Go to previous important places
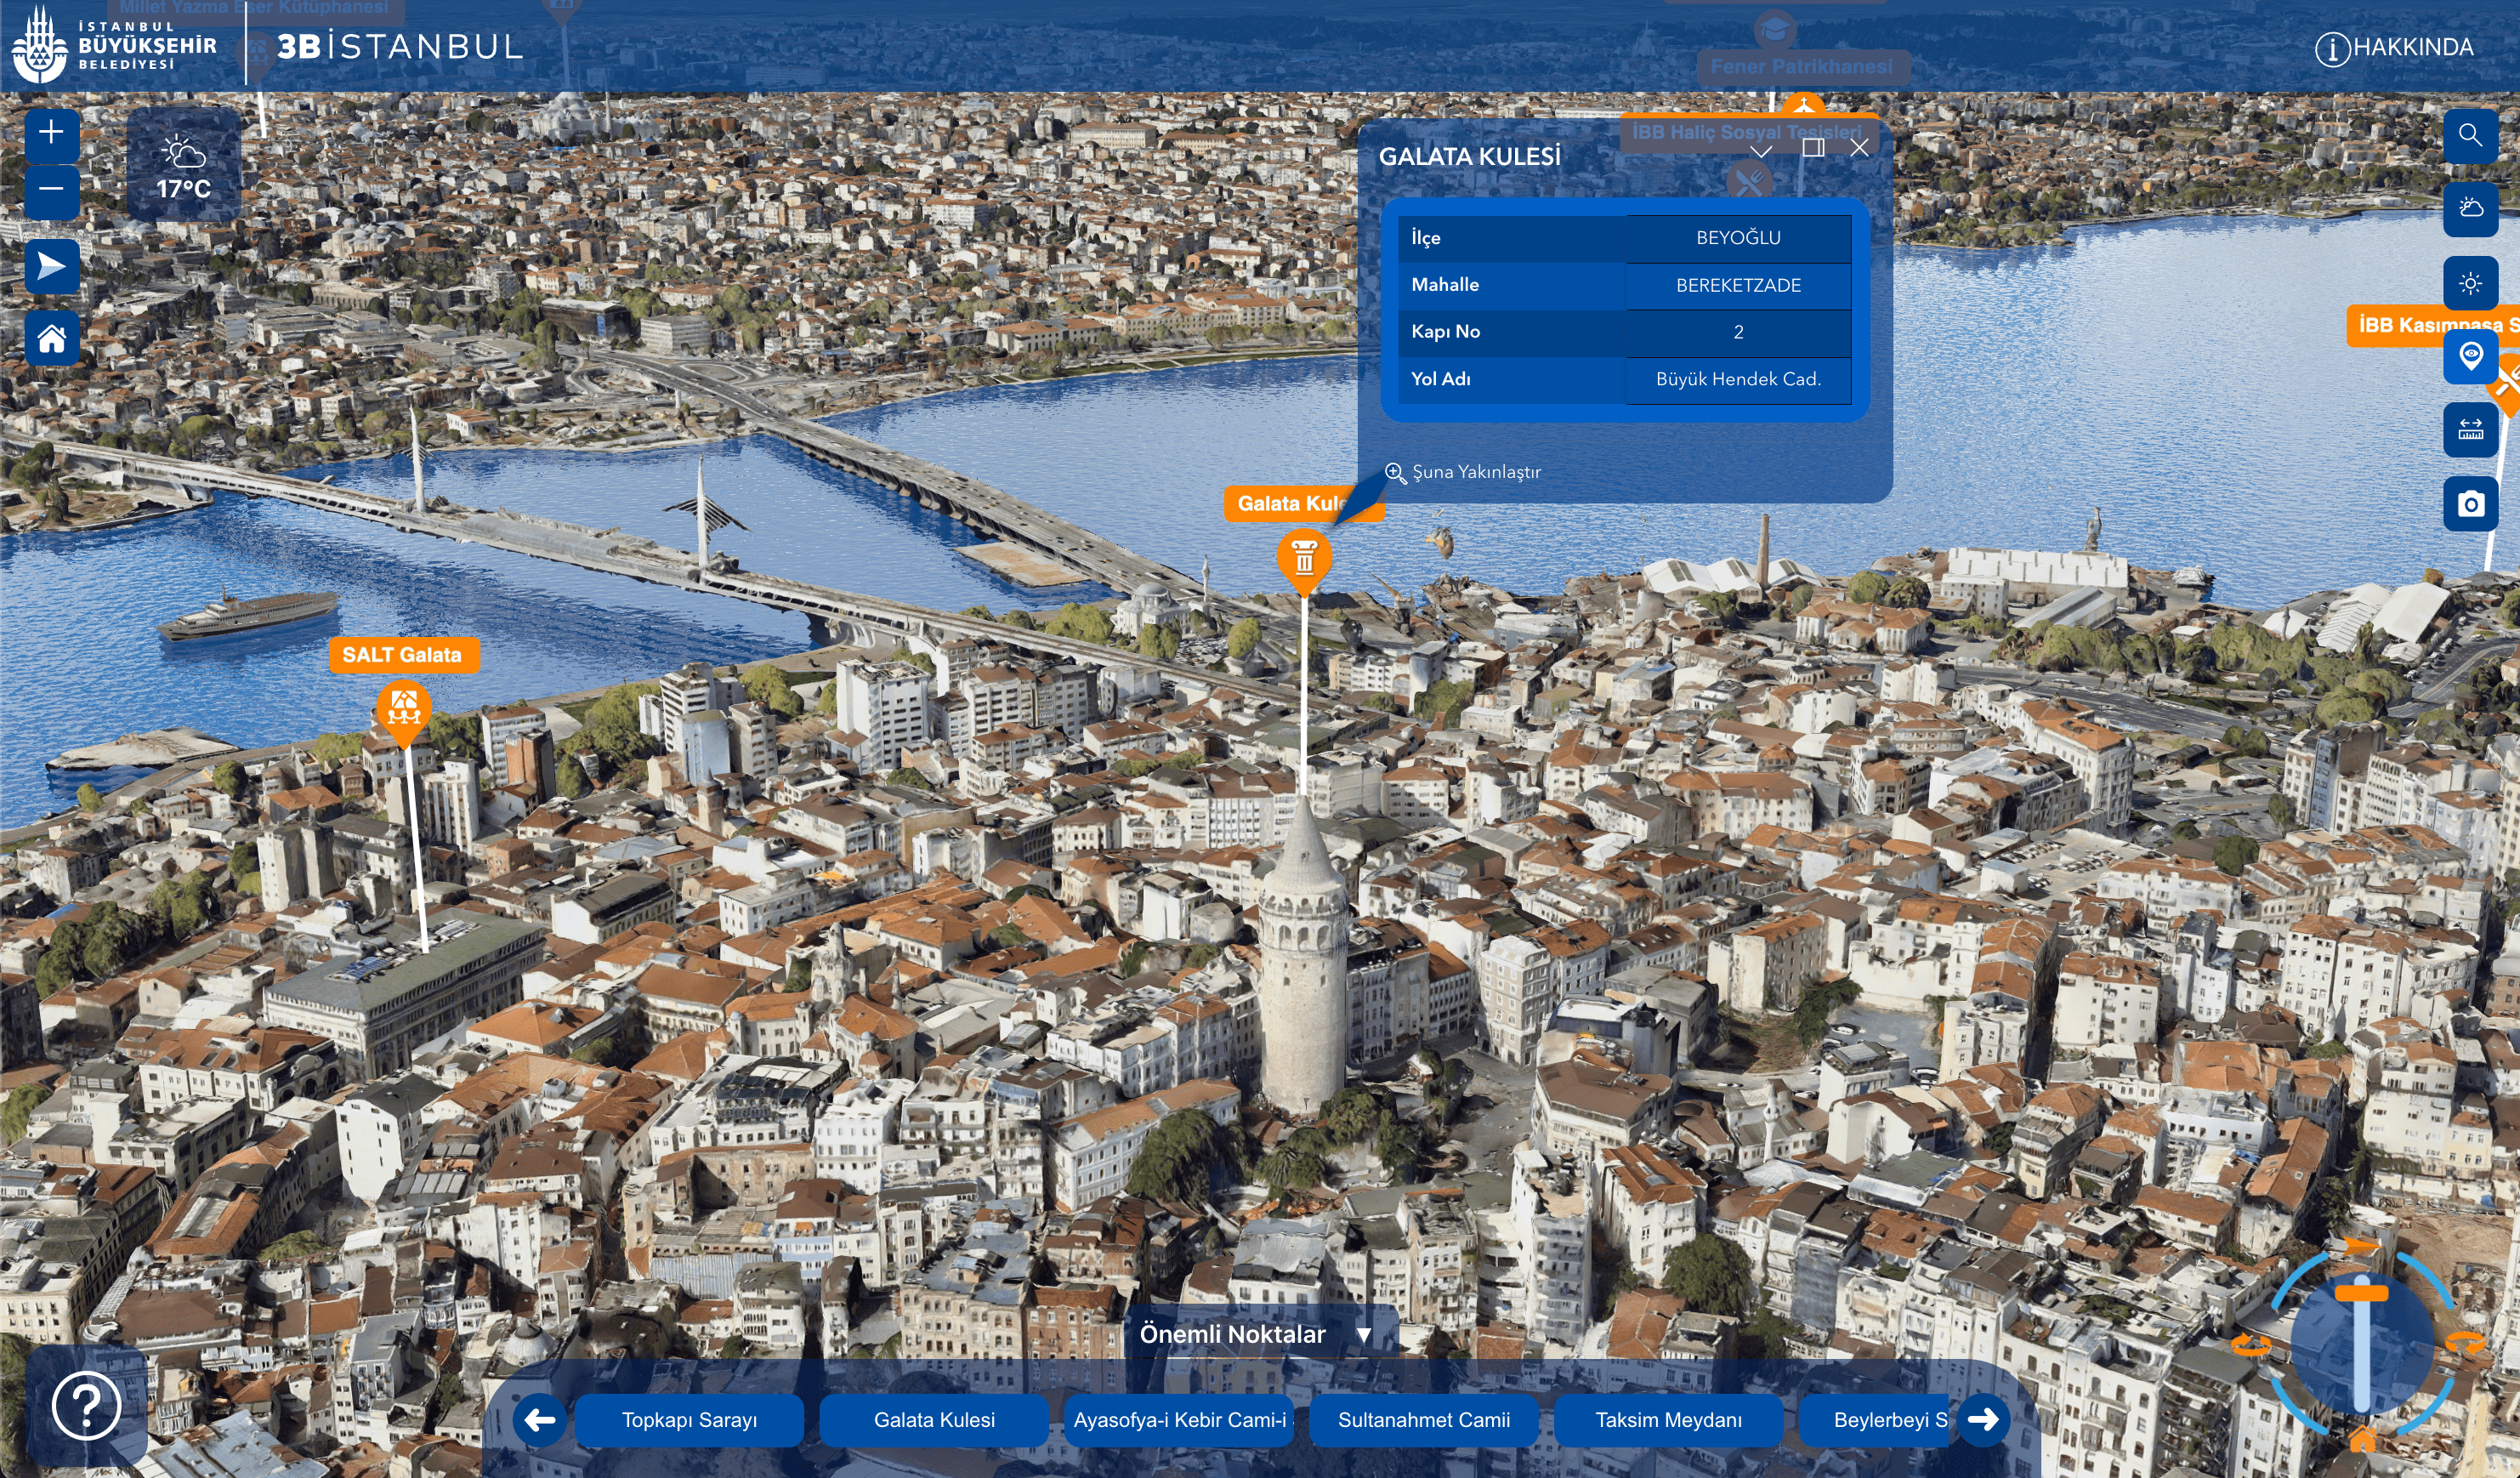The width and height of the screenshot is (2520, 1478). (540, 1419)
